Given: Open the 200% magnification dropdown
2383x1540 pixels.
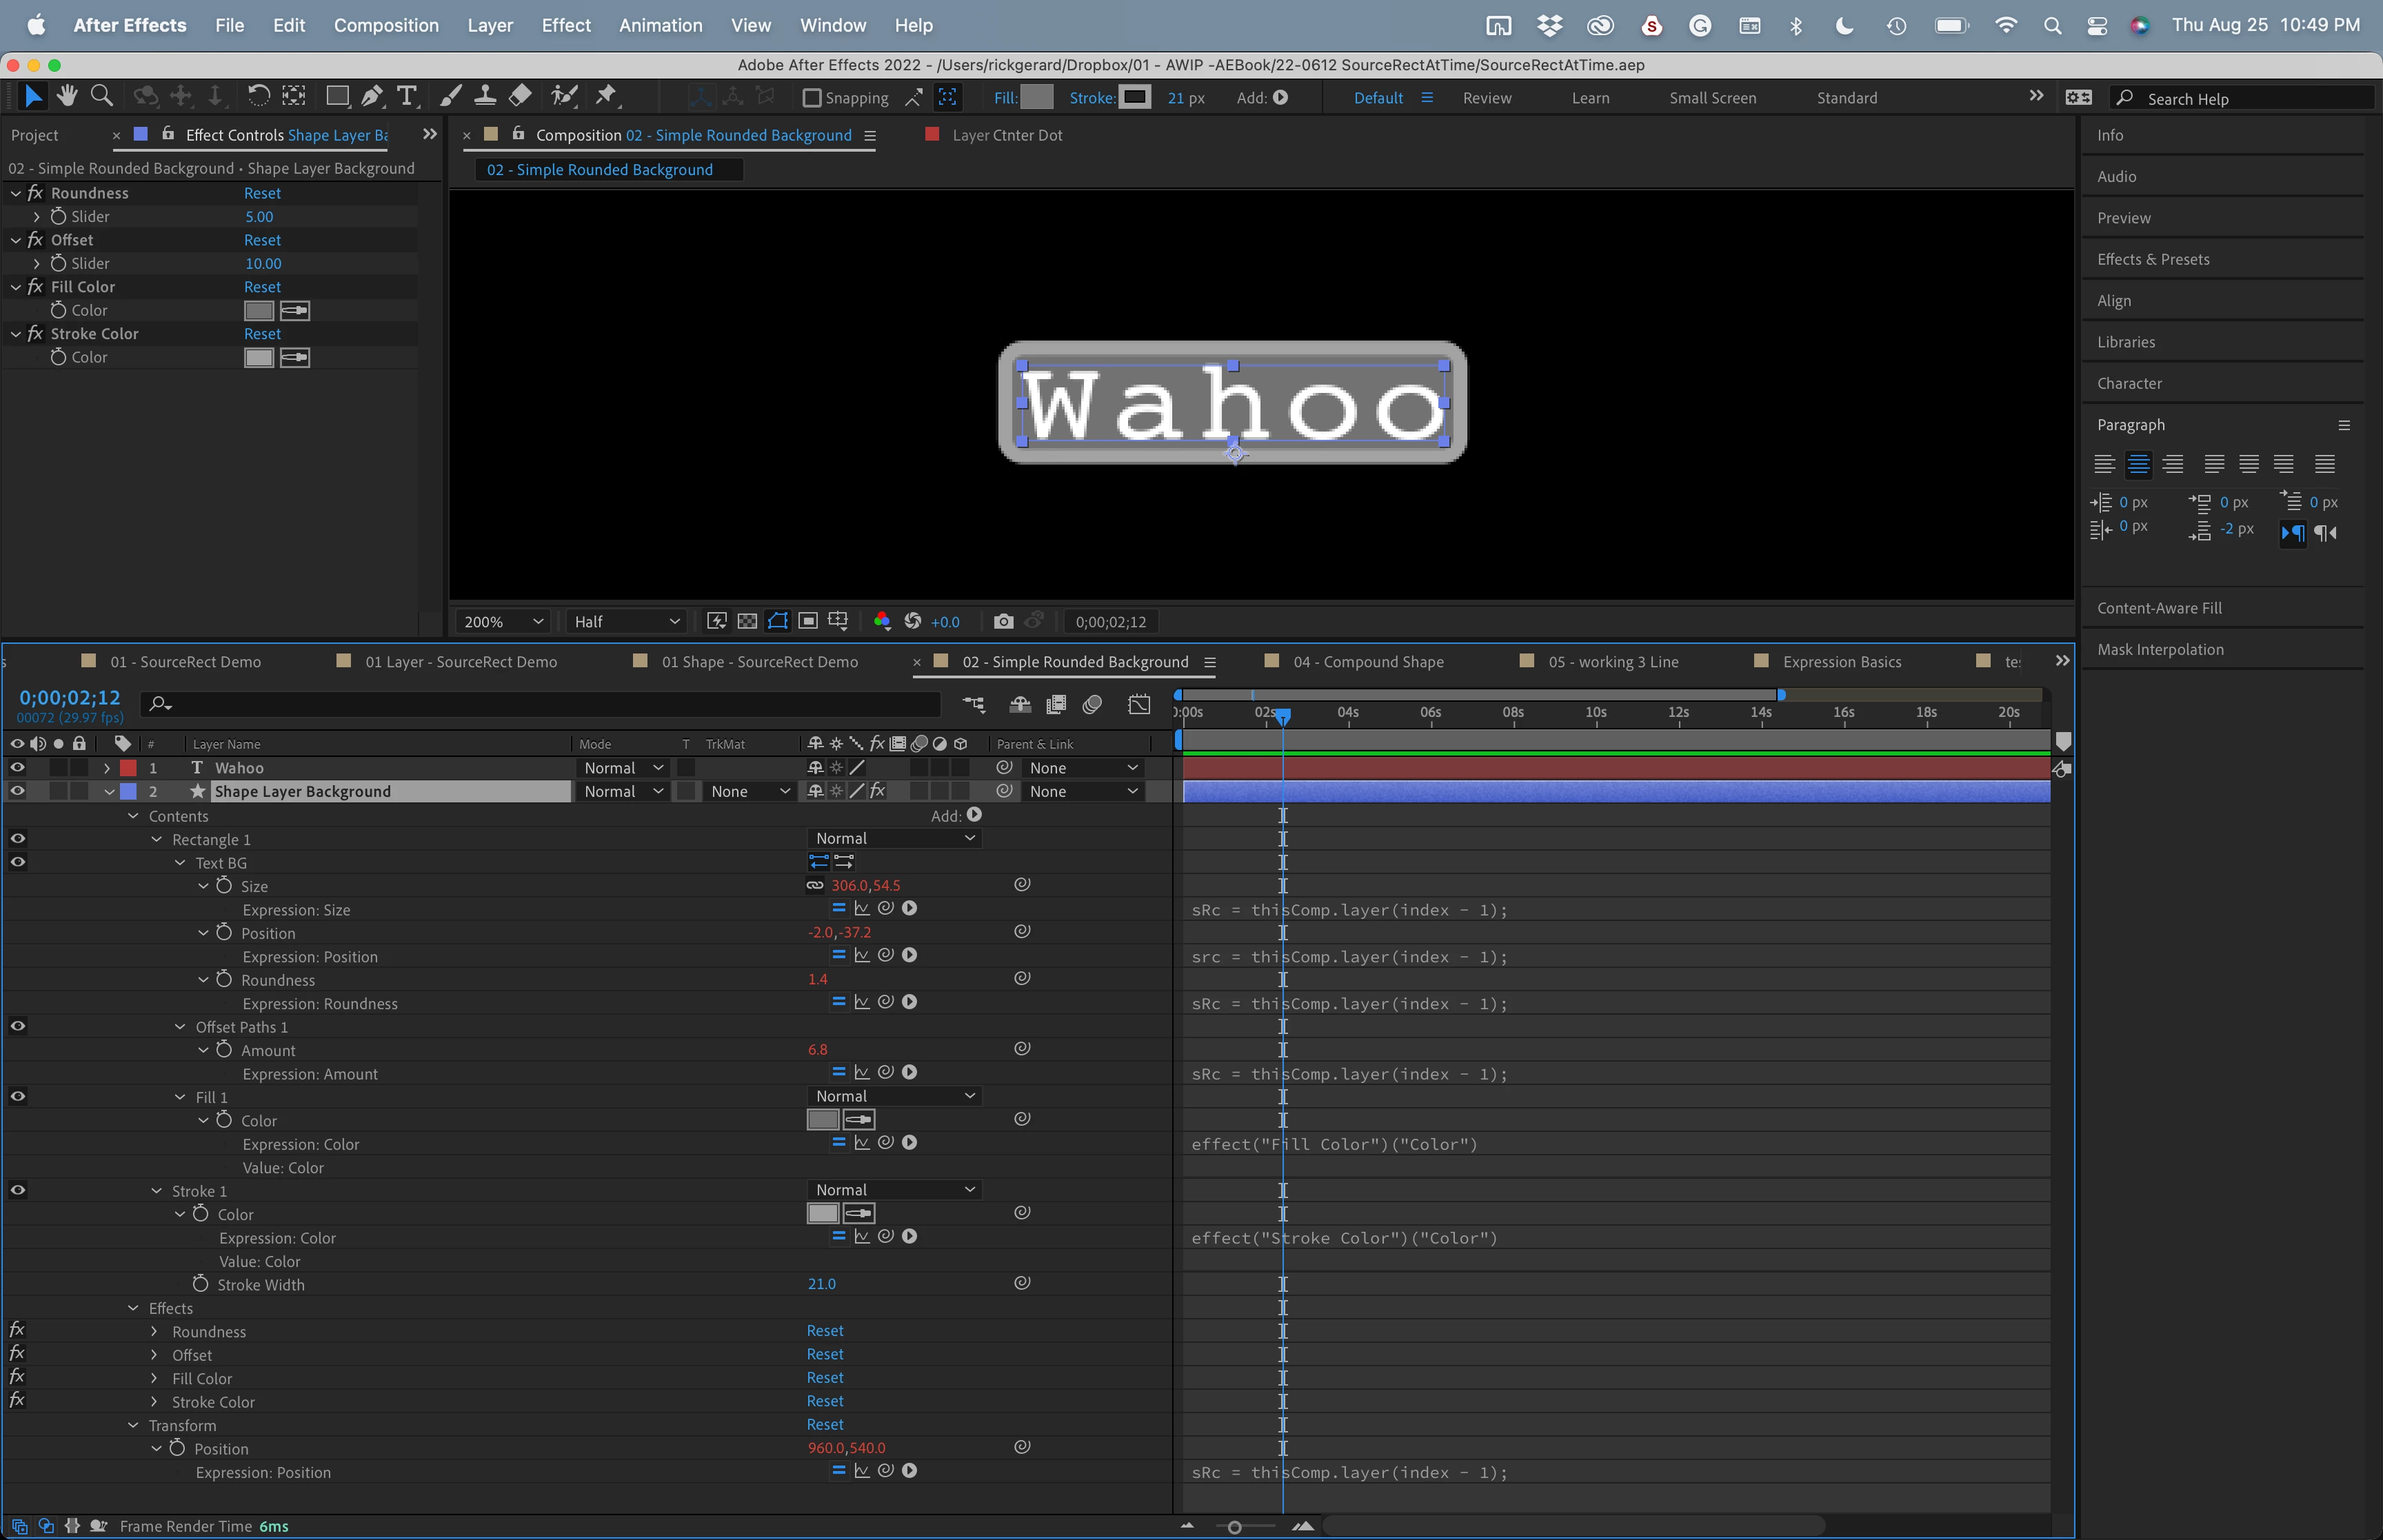Looking at the screenshot, I should (x=503, y=622).
